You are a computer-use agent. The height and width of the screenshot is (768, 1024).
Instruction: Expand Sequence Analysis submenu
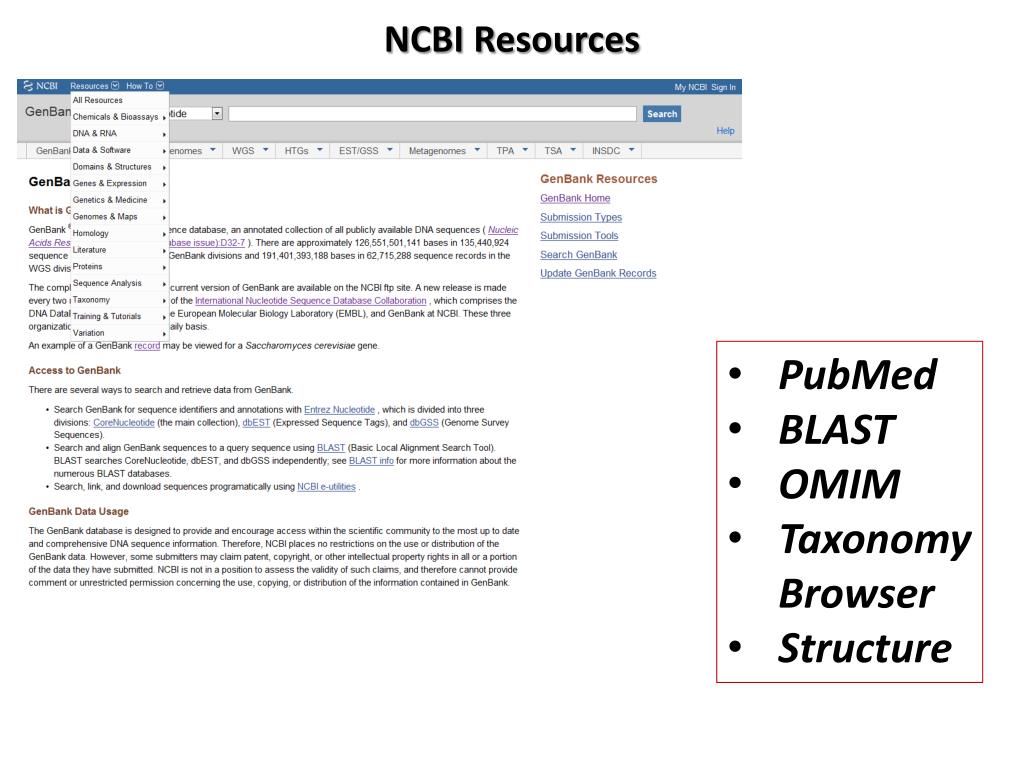click(120, 283)
